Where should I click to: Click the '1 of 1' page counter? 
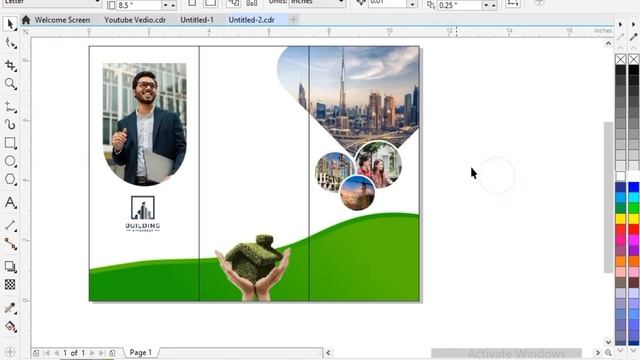74,353
